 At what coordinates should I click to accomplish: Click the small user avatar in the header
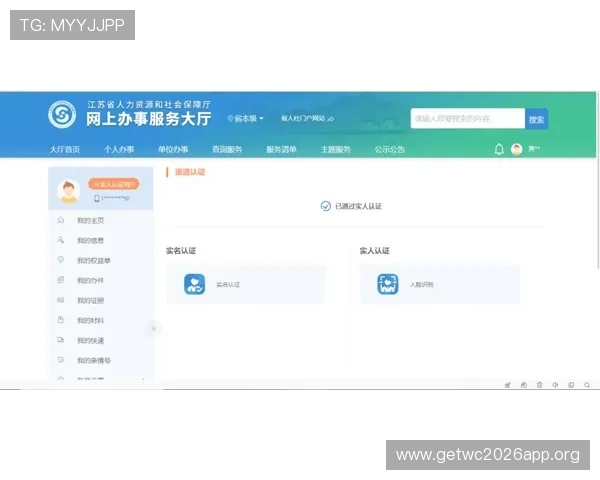click(517, 149)
